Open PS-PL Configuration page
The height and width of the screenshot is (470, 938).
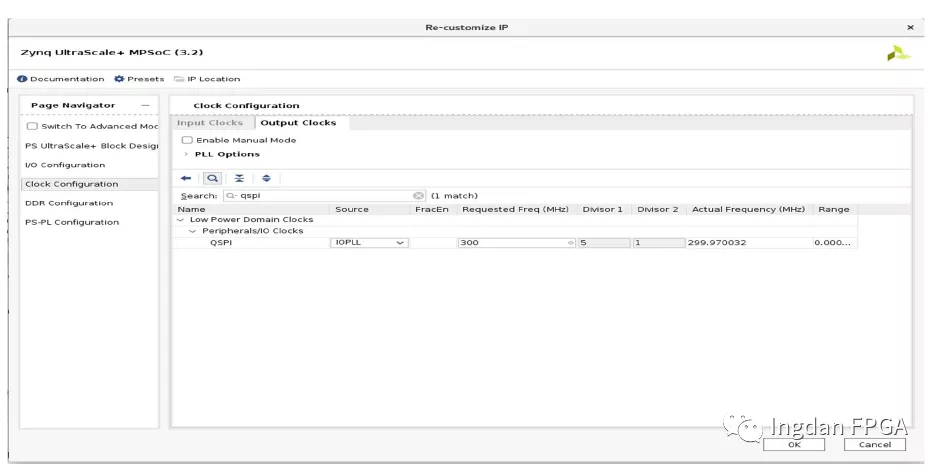tap(72, 222)
